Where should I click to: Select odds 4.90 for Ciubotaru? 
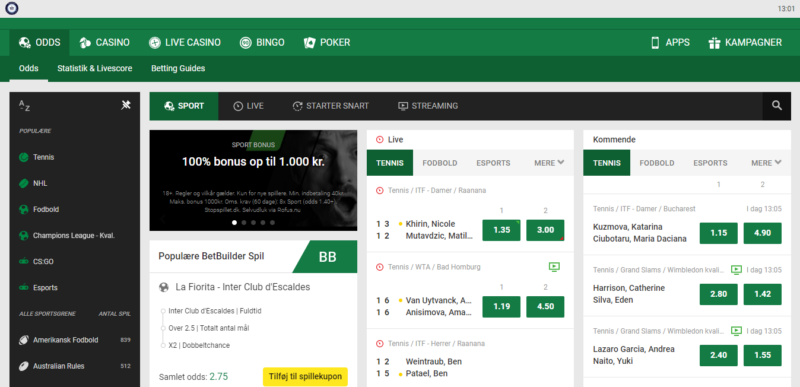tap(762, 233)
